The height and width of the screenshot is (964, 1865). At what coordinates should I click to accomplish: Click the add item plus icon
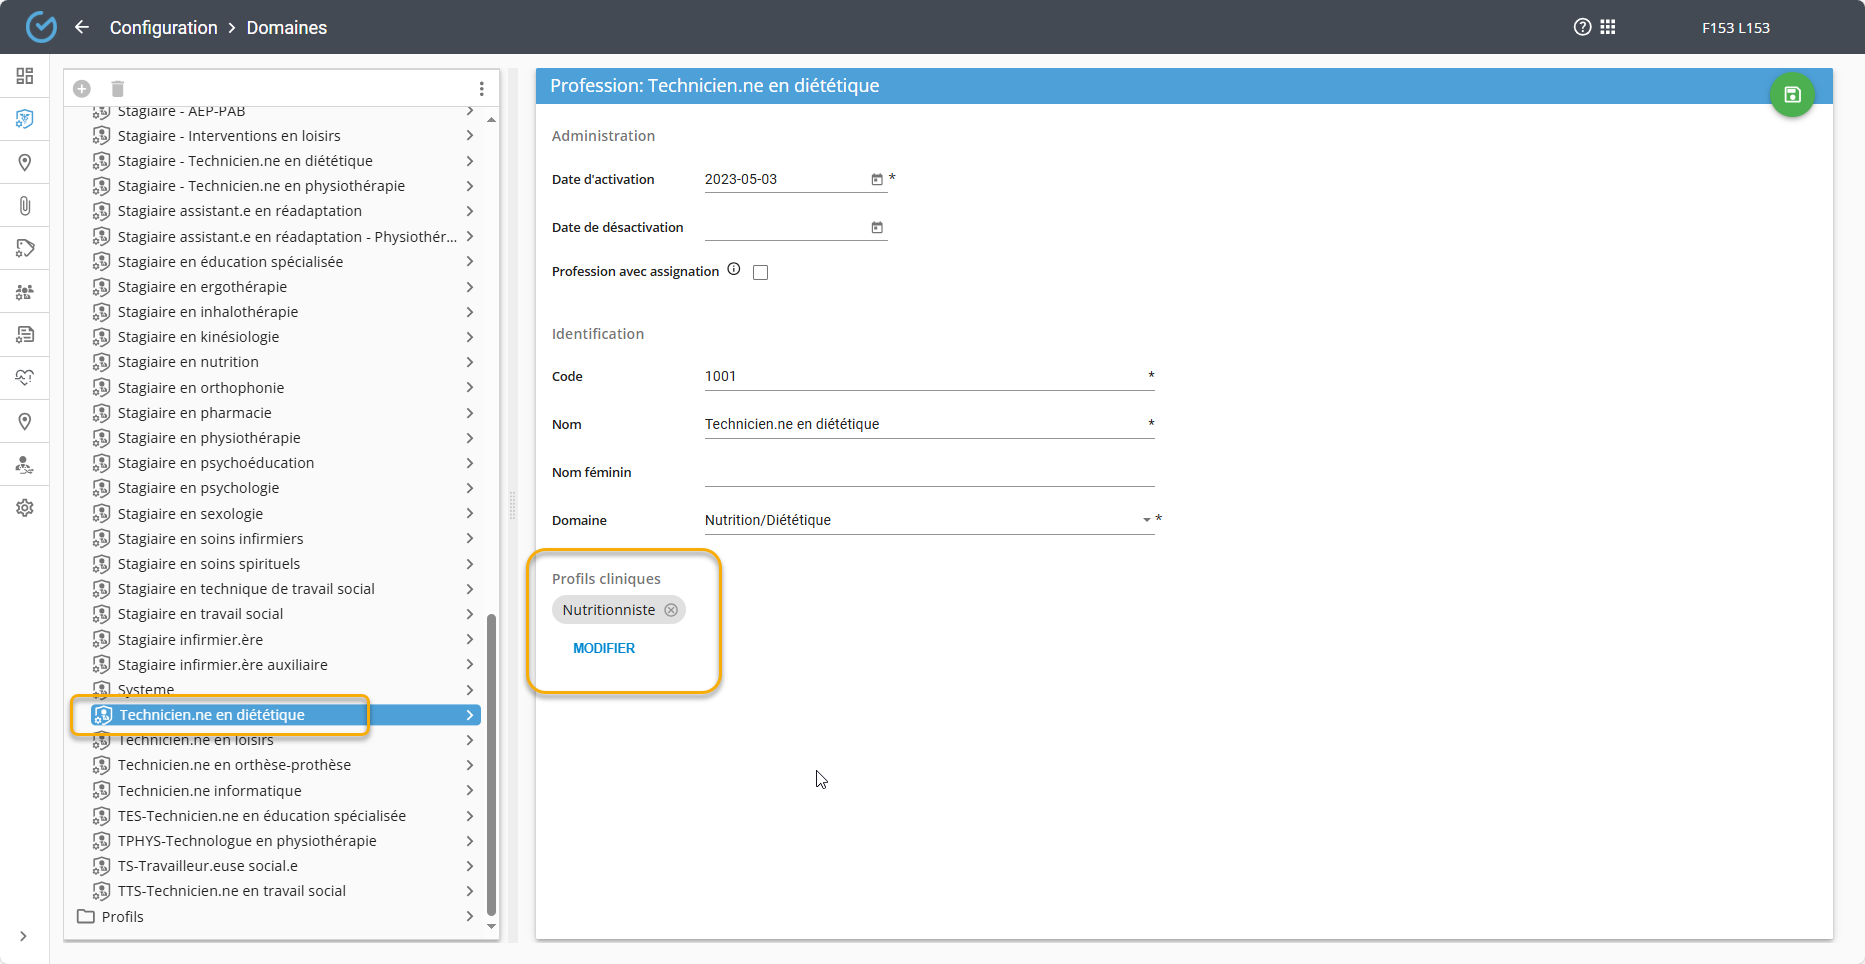[x=82, y=89]
